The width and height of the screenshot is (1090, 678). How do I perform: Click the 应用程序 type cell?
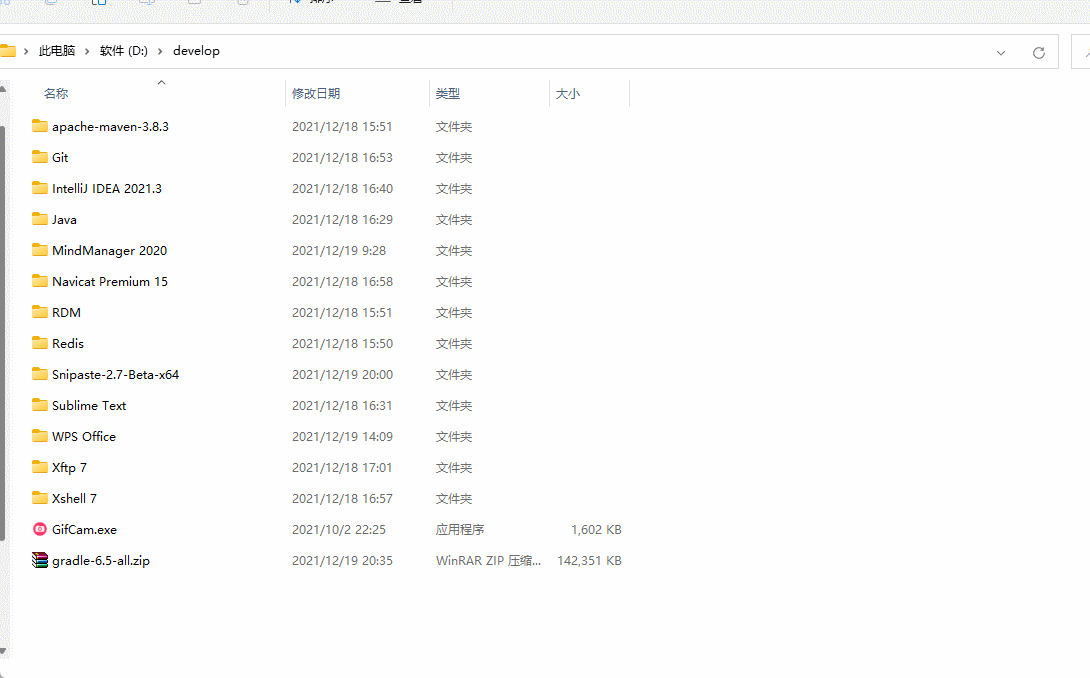pos(460,529)
